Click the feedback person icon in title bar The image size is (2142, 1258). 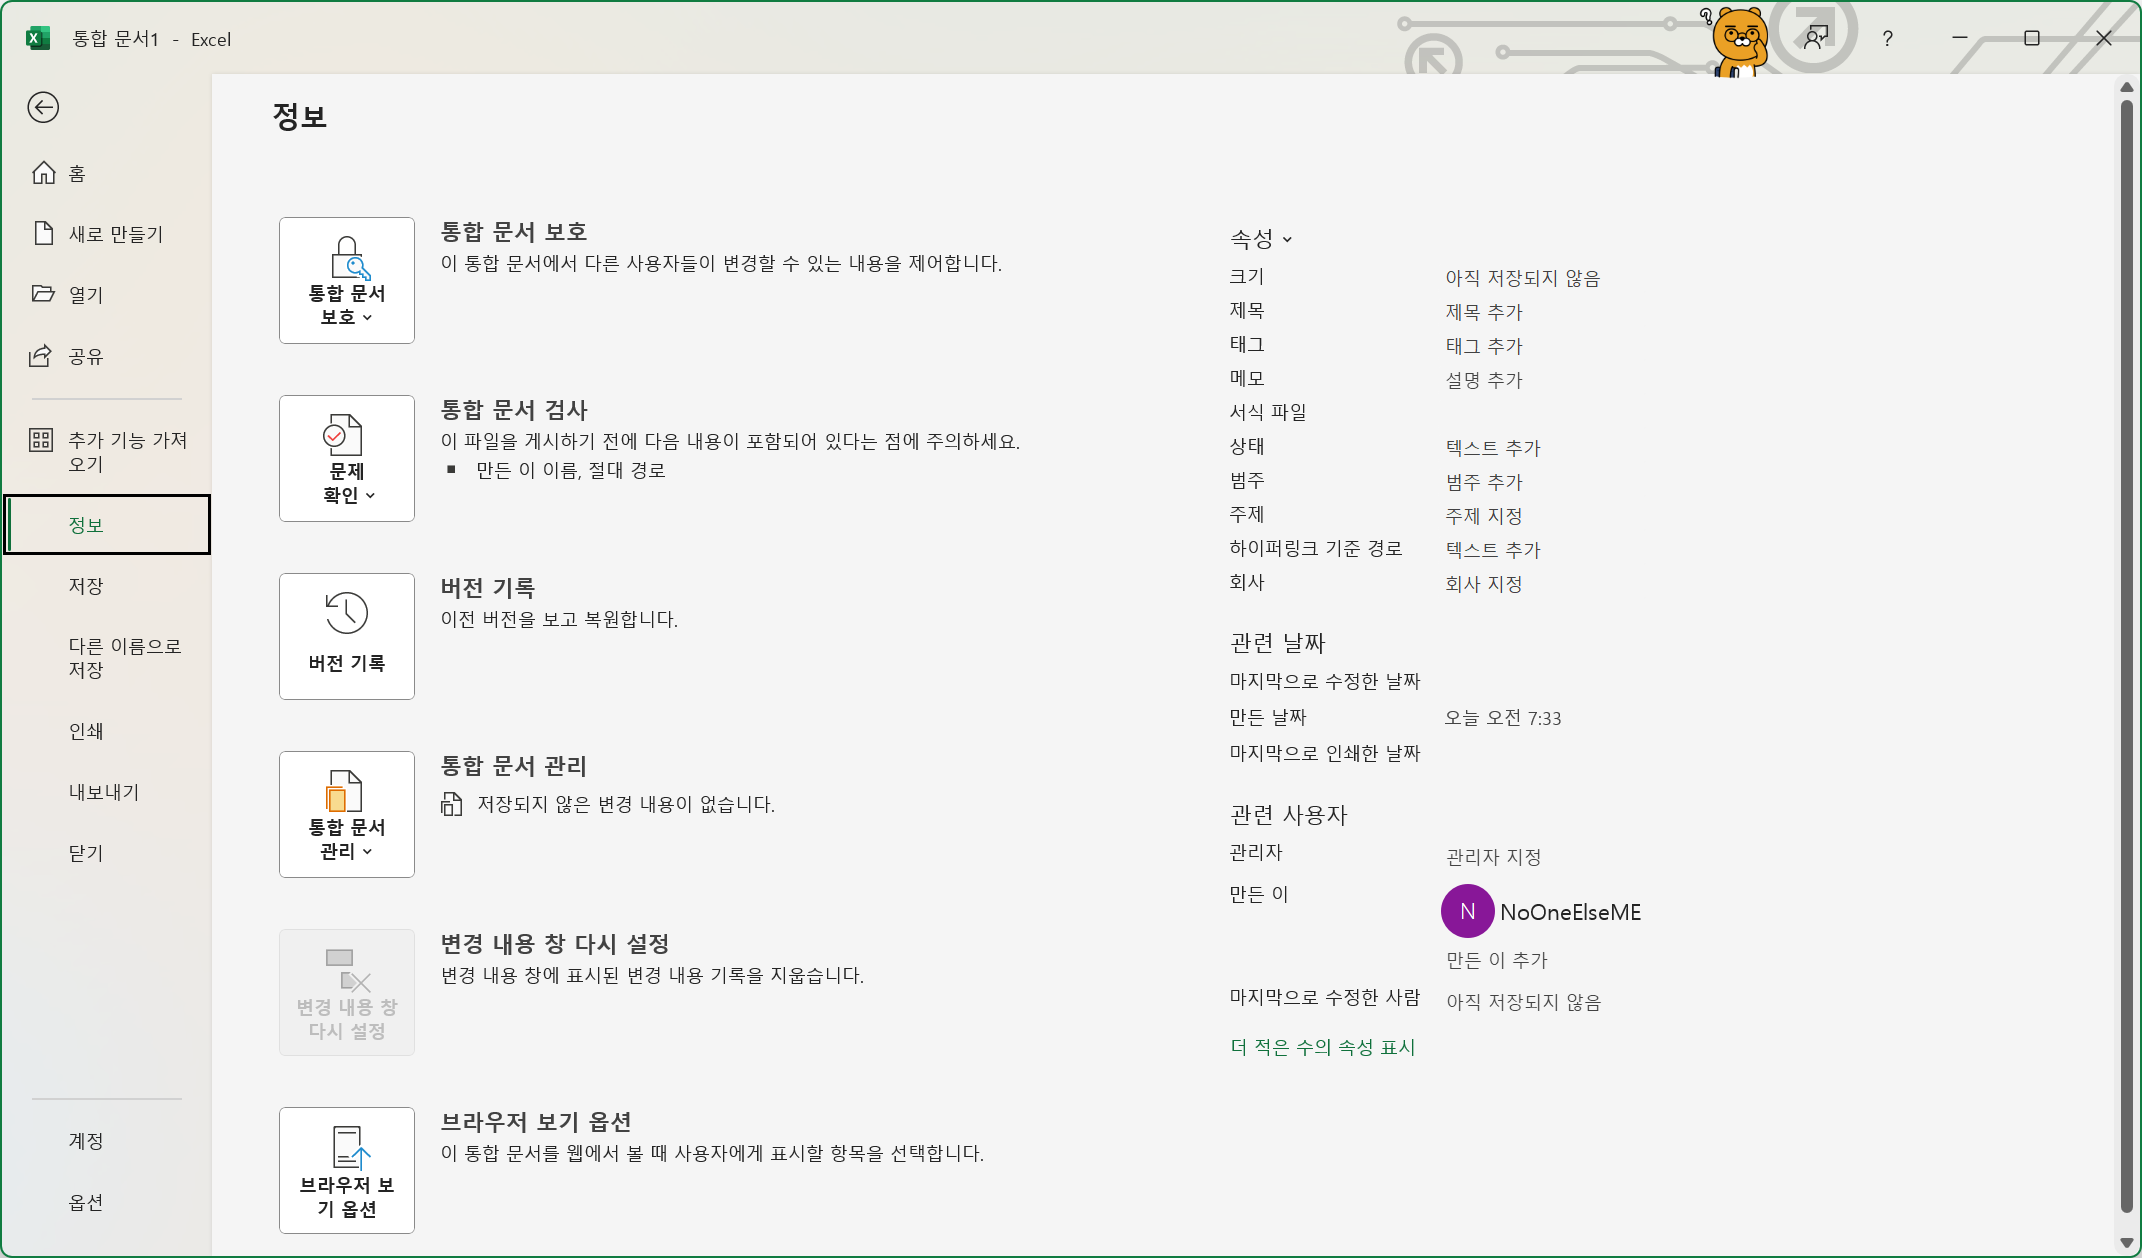(x=1815, y=39)
